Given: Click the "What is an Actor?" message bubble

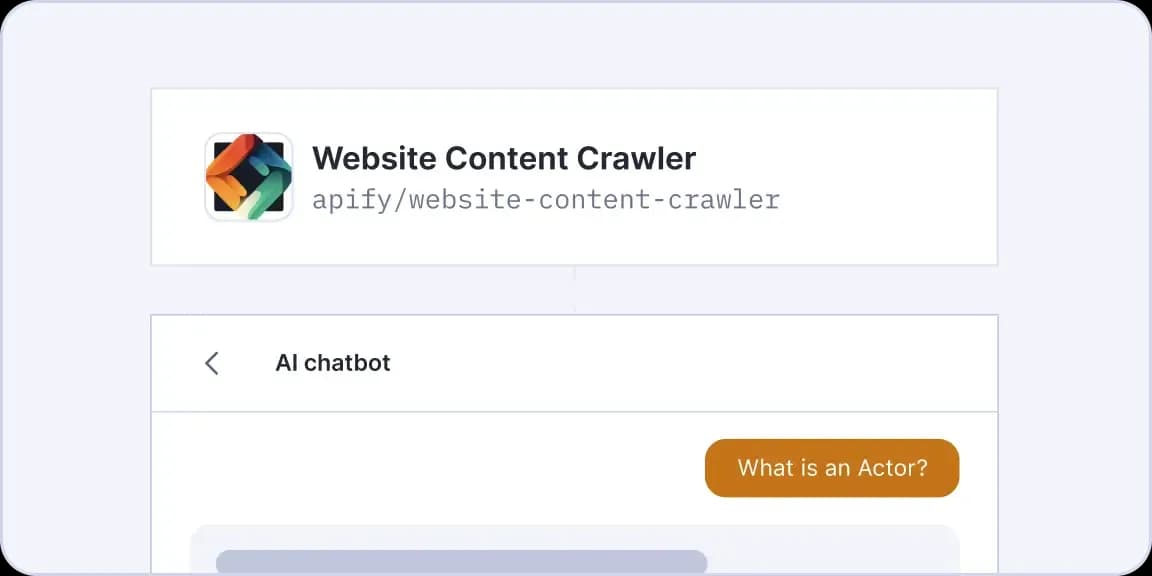Looking at the screenshot, I should 832,468.
